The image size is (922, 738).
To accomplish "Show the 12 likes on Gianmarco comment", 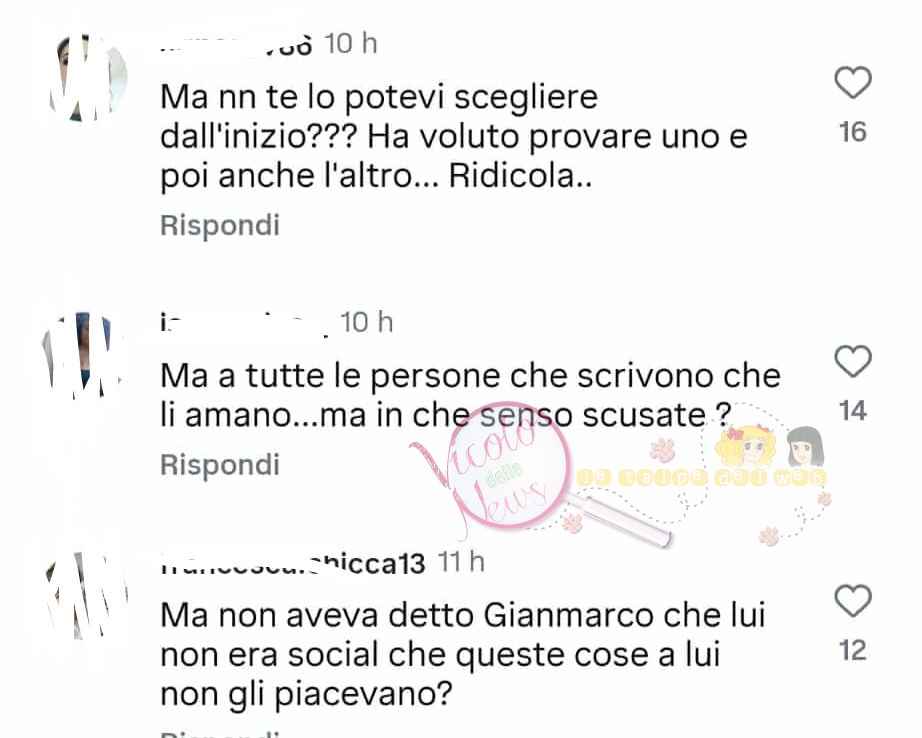I will pyautogui.click(x=853, y=650).
